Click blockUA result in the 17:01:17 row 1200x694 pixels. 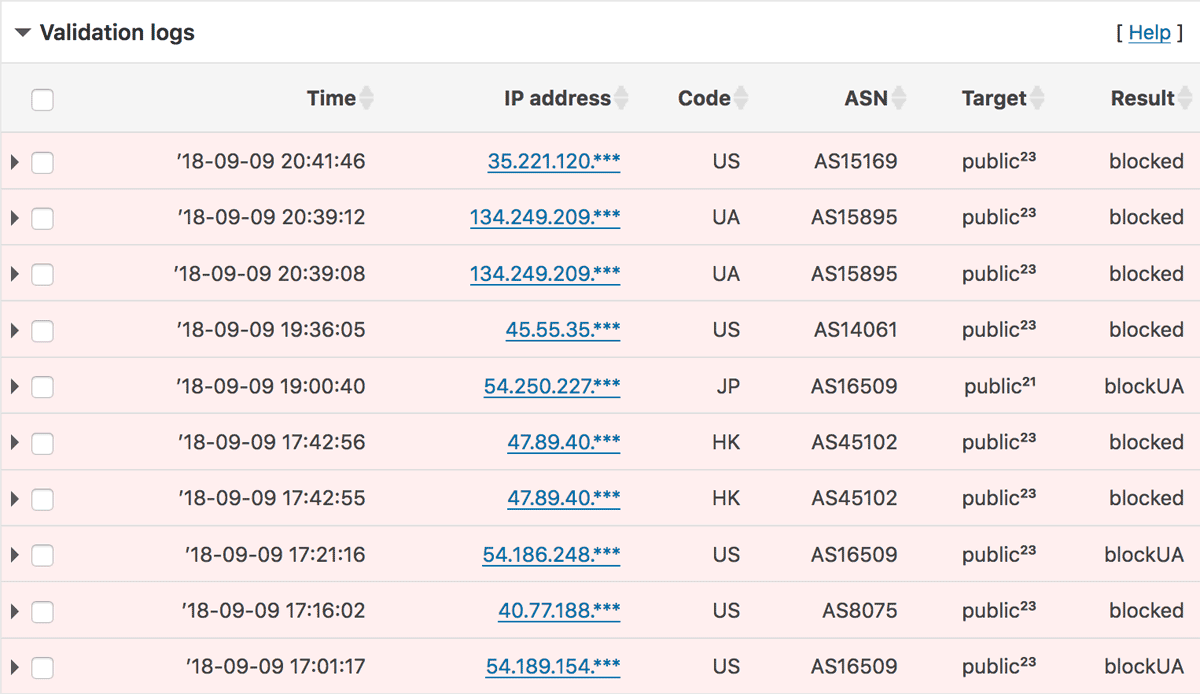click(x=1144, y=665)
